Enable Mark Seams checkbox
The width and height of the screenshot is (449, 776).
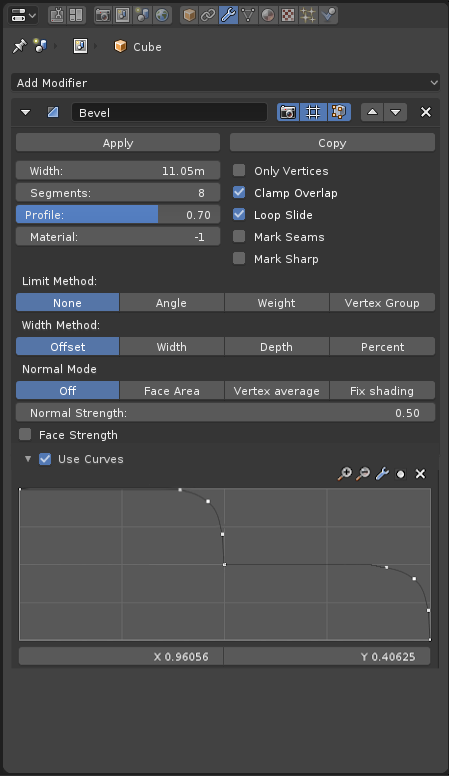pos(239,236)
